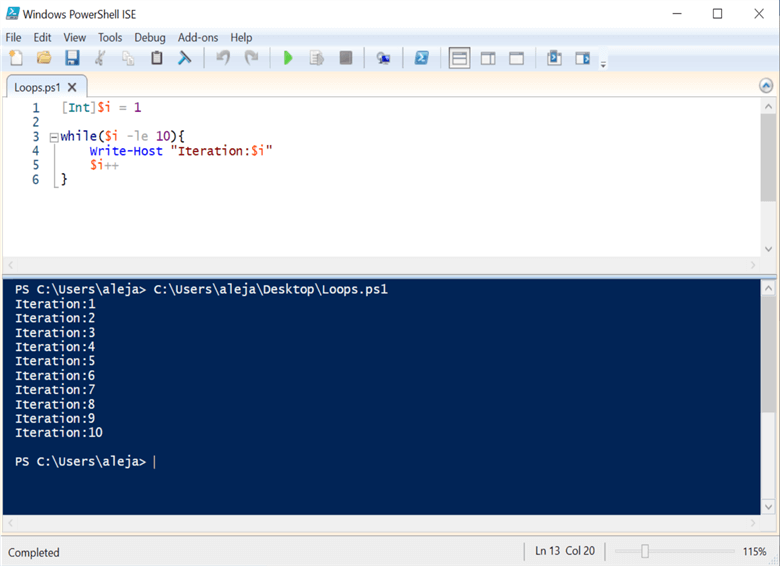Click console pane horizontal scroll left arrow
The height and width of the screenshot is (566, 780).
(10, 523)
